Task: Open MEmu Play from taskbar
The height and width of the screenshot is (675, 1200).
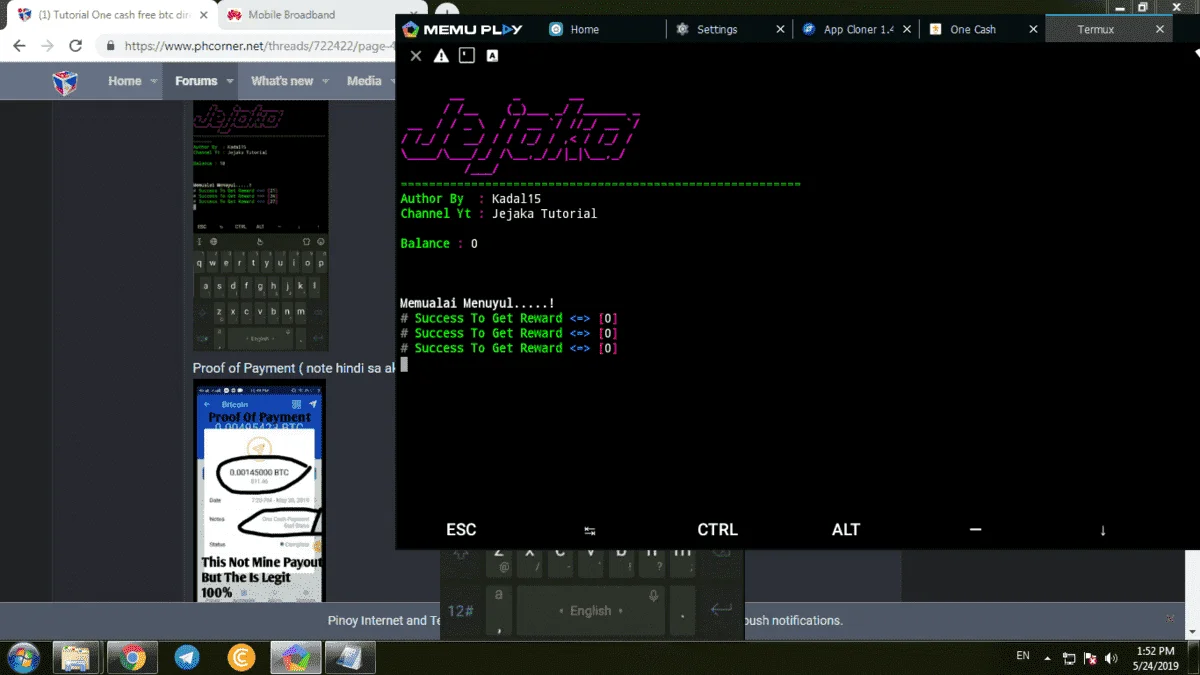Action: (x=295, y=658)
